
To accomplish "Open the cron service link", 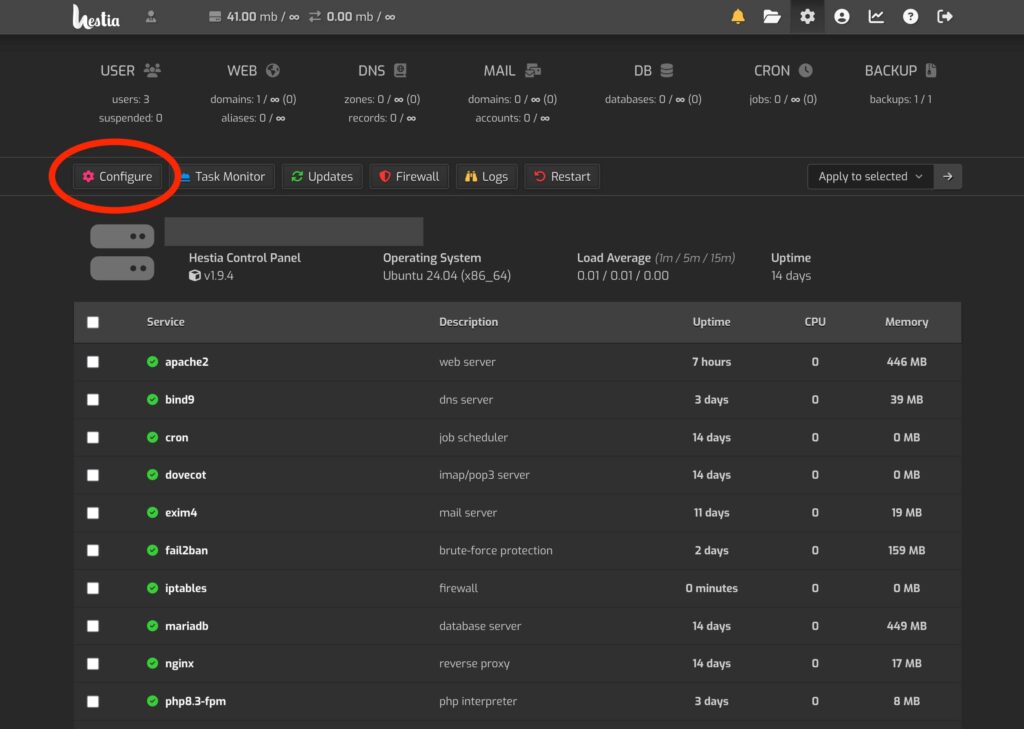I will point(176,438).
